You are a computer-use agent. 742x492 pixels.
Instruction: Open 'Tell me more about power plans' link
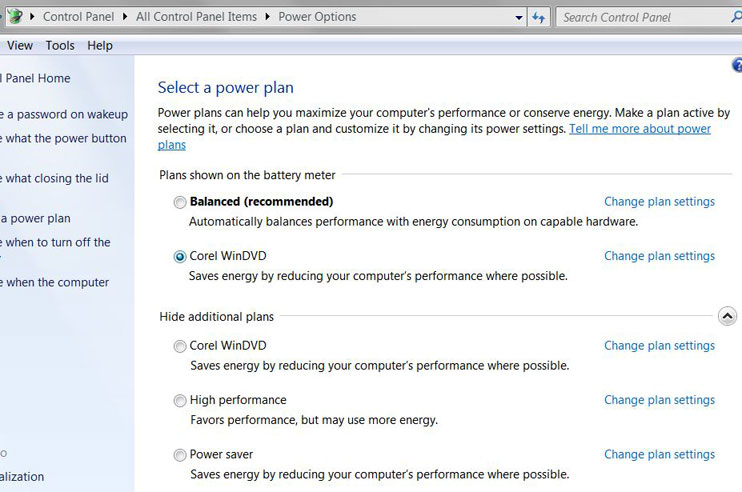pos(639,129)
